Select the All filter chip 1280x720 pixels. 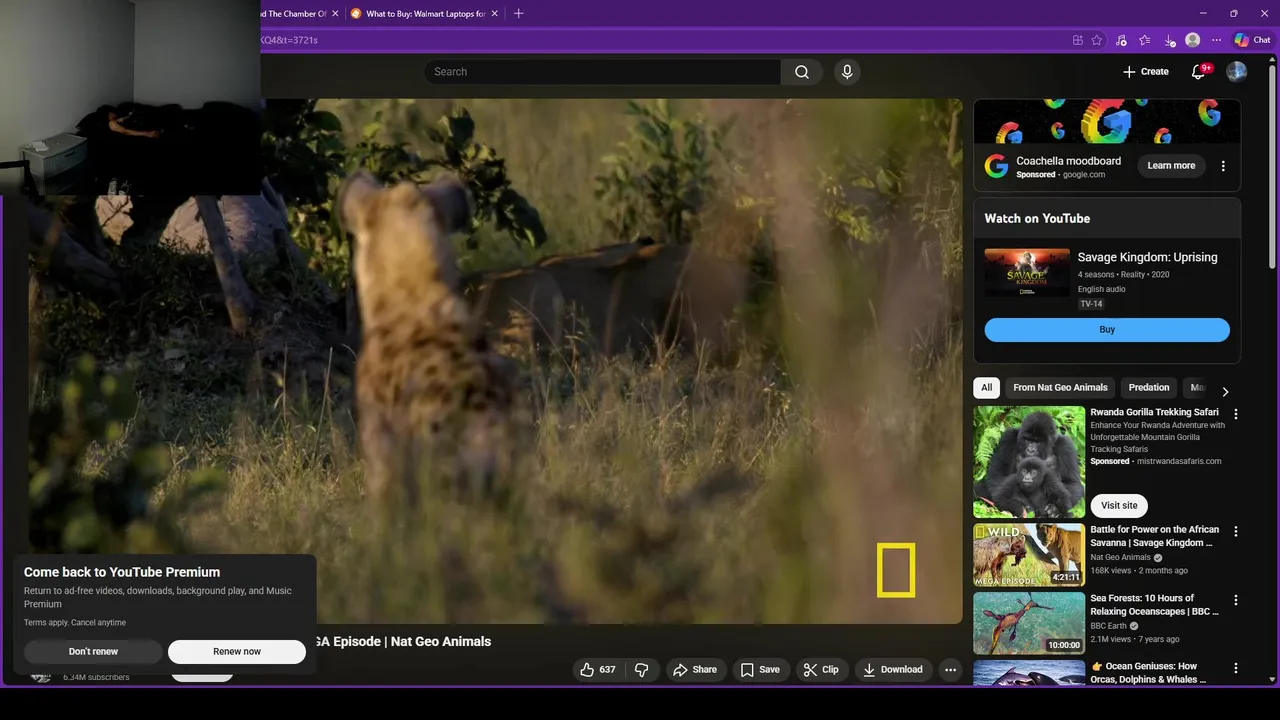click(987, 388)
